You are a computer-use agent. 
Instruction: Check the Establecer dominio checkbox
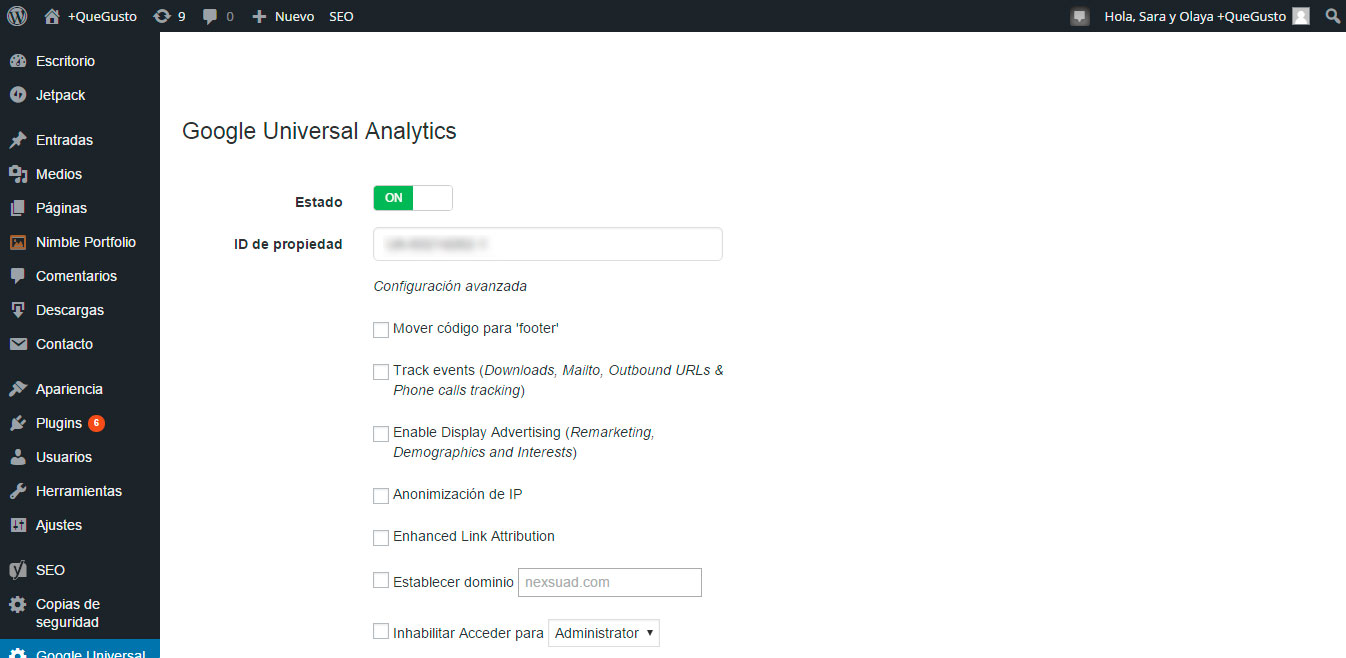click(381, 580)
